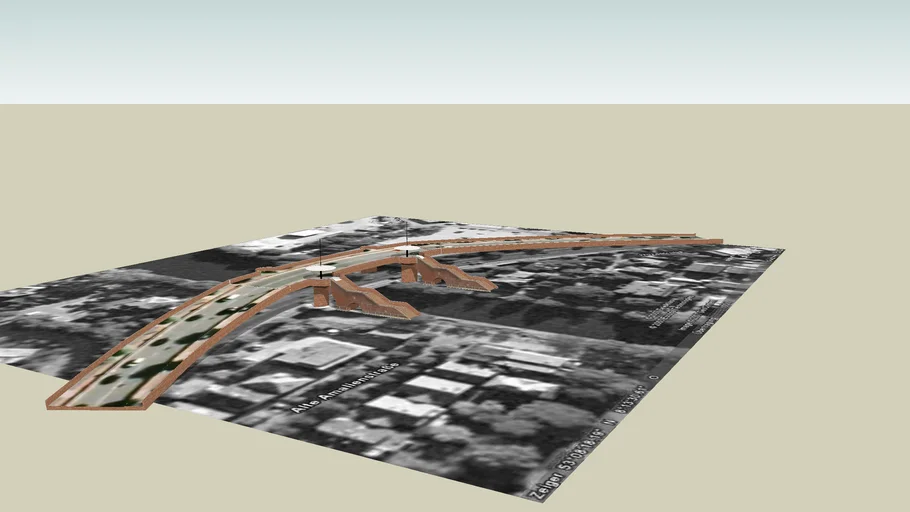Click the pale blue sky area

455,50
